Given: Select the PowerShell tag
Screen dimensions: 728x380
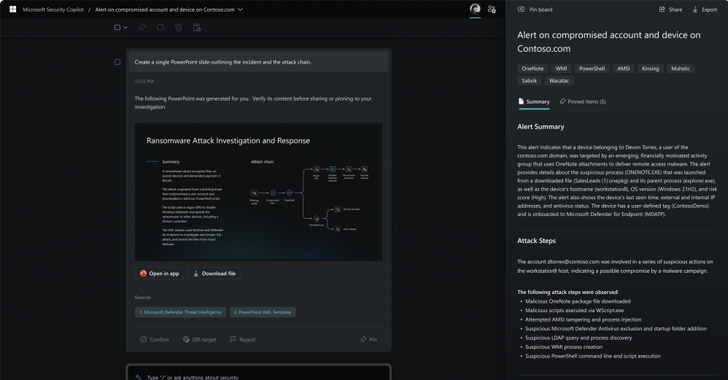Looking at the screenshot, I should coord(592,68).
